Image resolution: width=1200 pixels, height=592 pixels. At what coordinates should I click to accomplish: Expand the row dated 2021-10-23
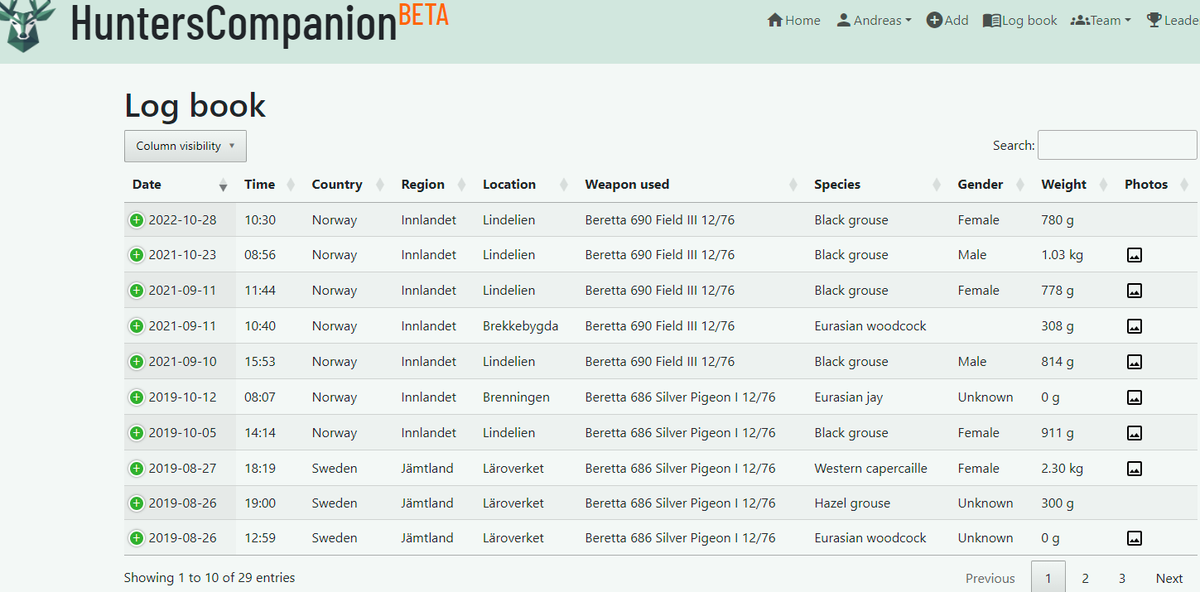(136, 255)
